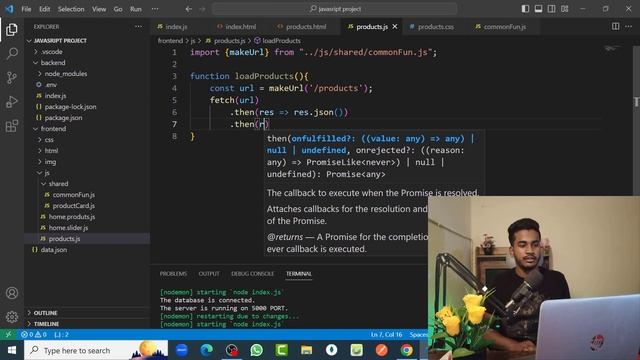Toggle the secondary side bar layout icon

point(551,9)
